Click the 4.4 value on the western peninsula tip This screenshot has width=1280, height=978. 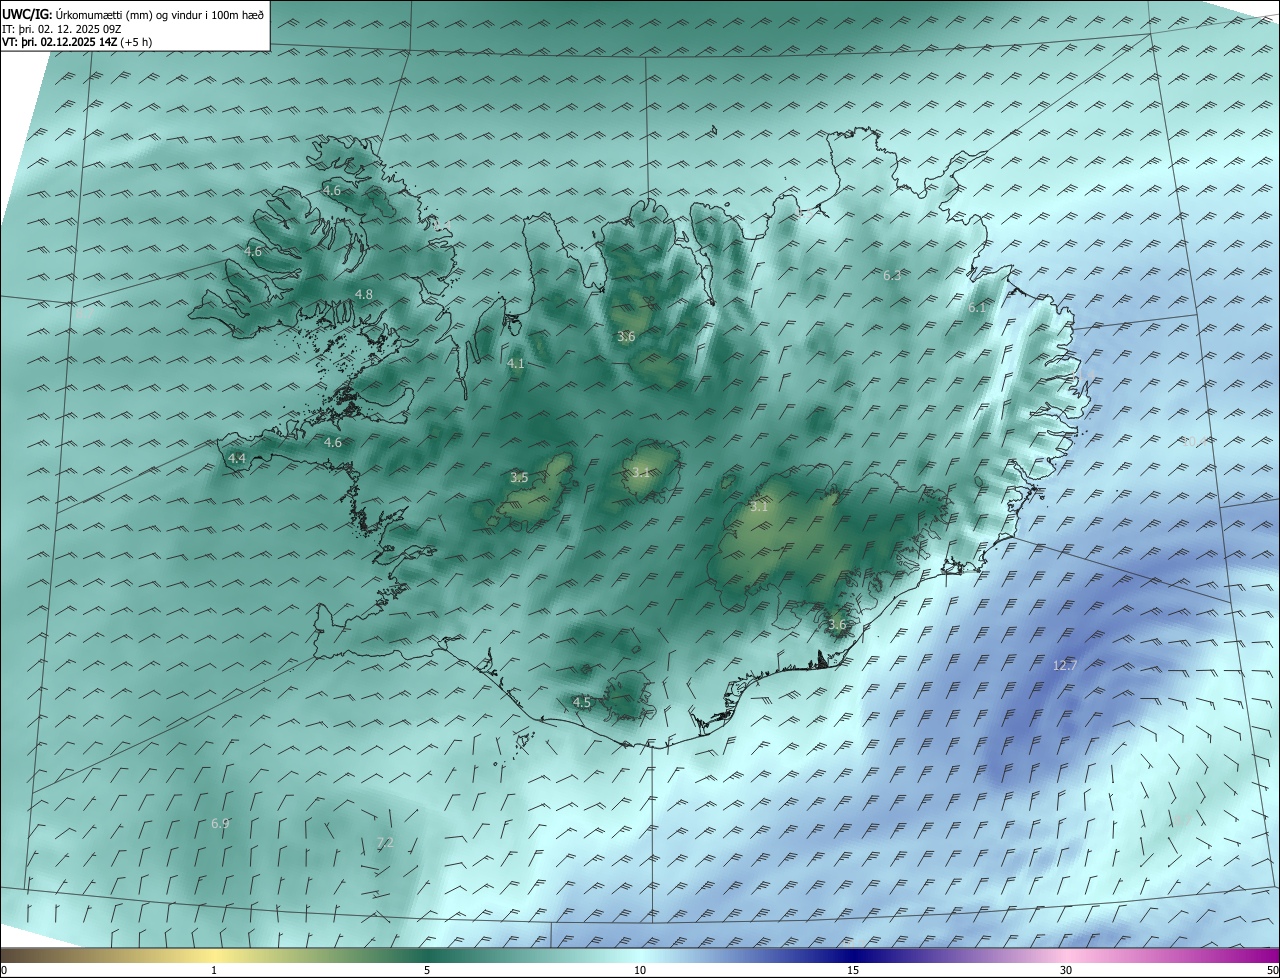point(237,458)
